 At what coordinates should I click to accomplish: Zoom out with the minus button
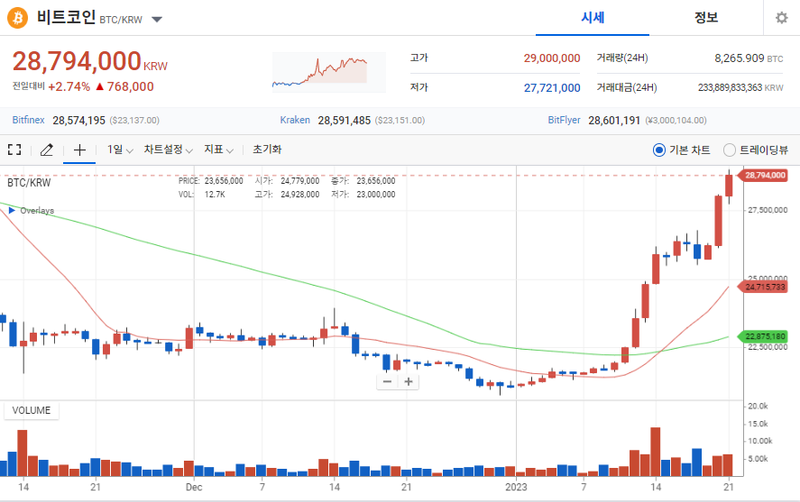[388, 382]
